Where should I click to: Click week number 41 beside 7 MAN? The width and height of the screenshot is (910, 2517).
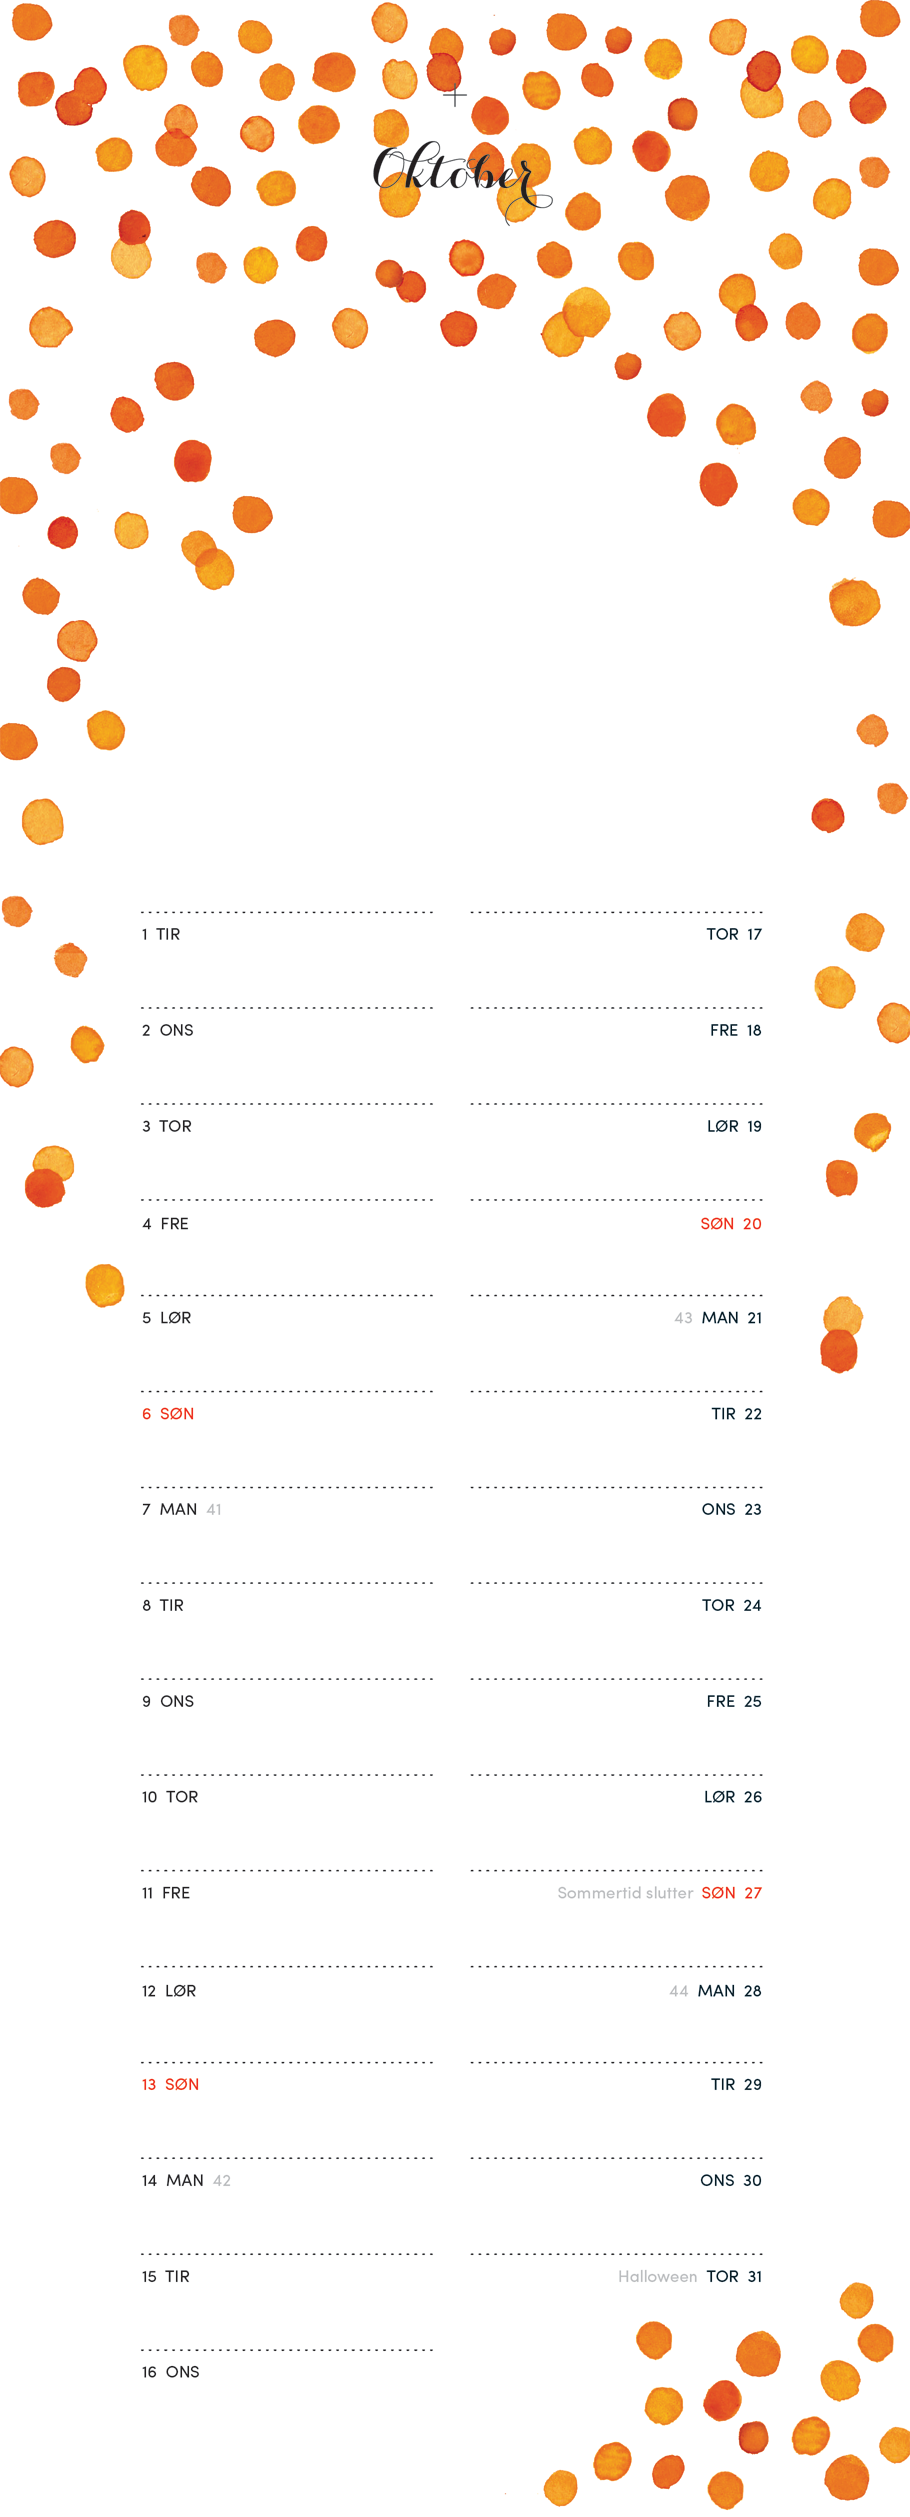pyautogui.click(x=214, y=1509)
